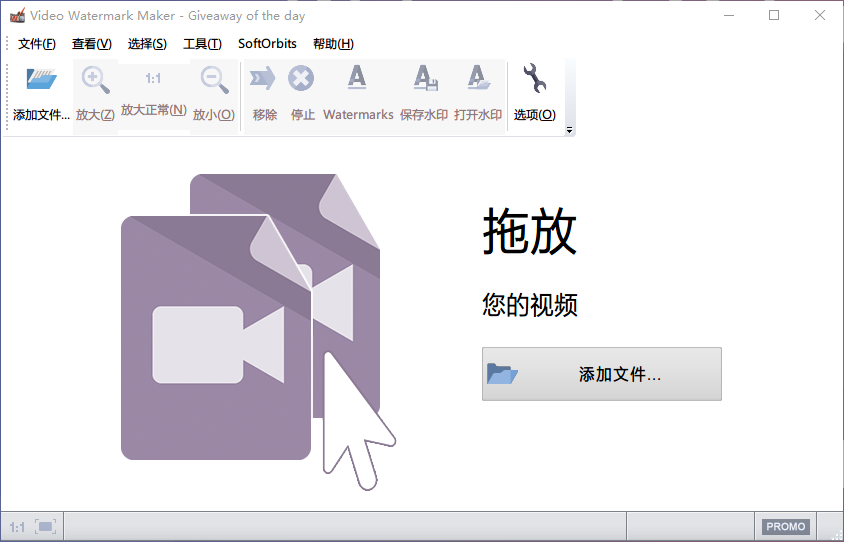Click the 移除 arrow icon
Image resolution: width=844 pixels, height=542 pixels.
(x=263, y=79)
